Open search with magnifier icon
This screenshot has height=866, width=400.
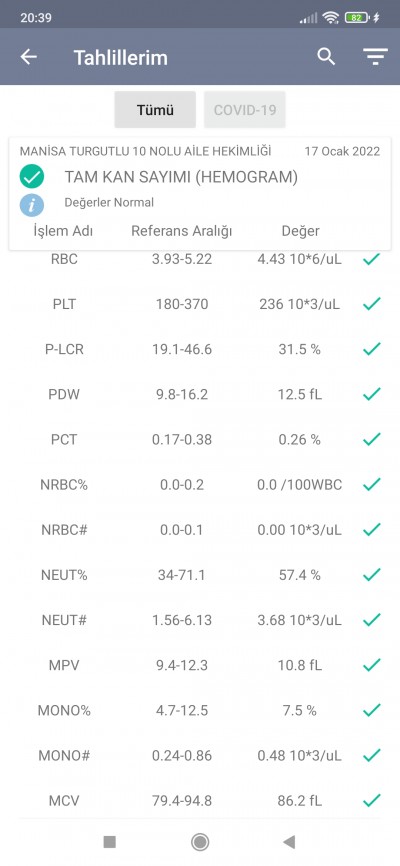[326, 56]
